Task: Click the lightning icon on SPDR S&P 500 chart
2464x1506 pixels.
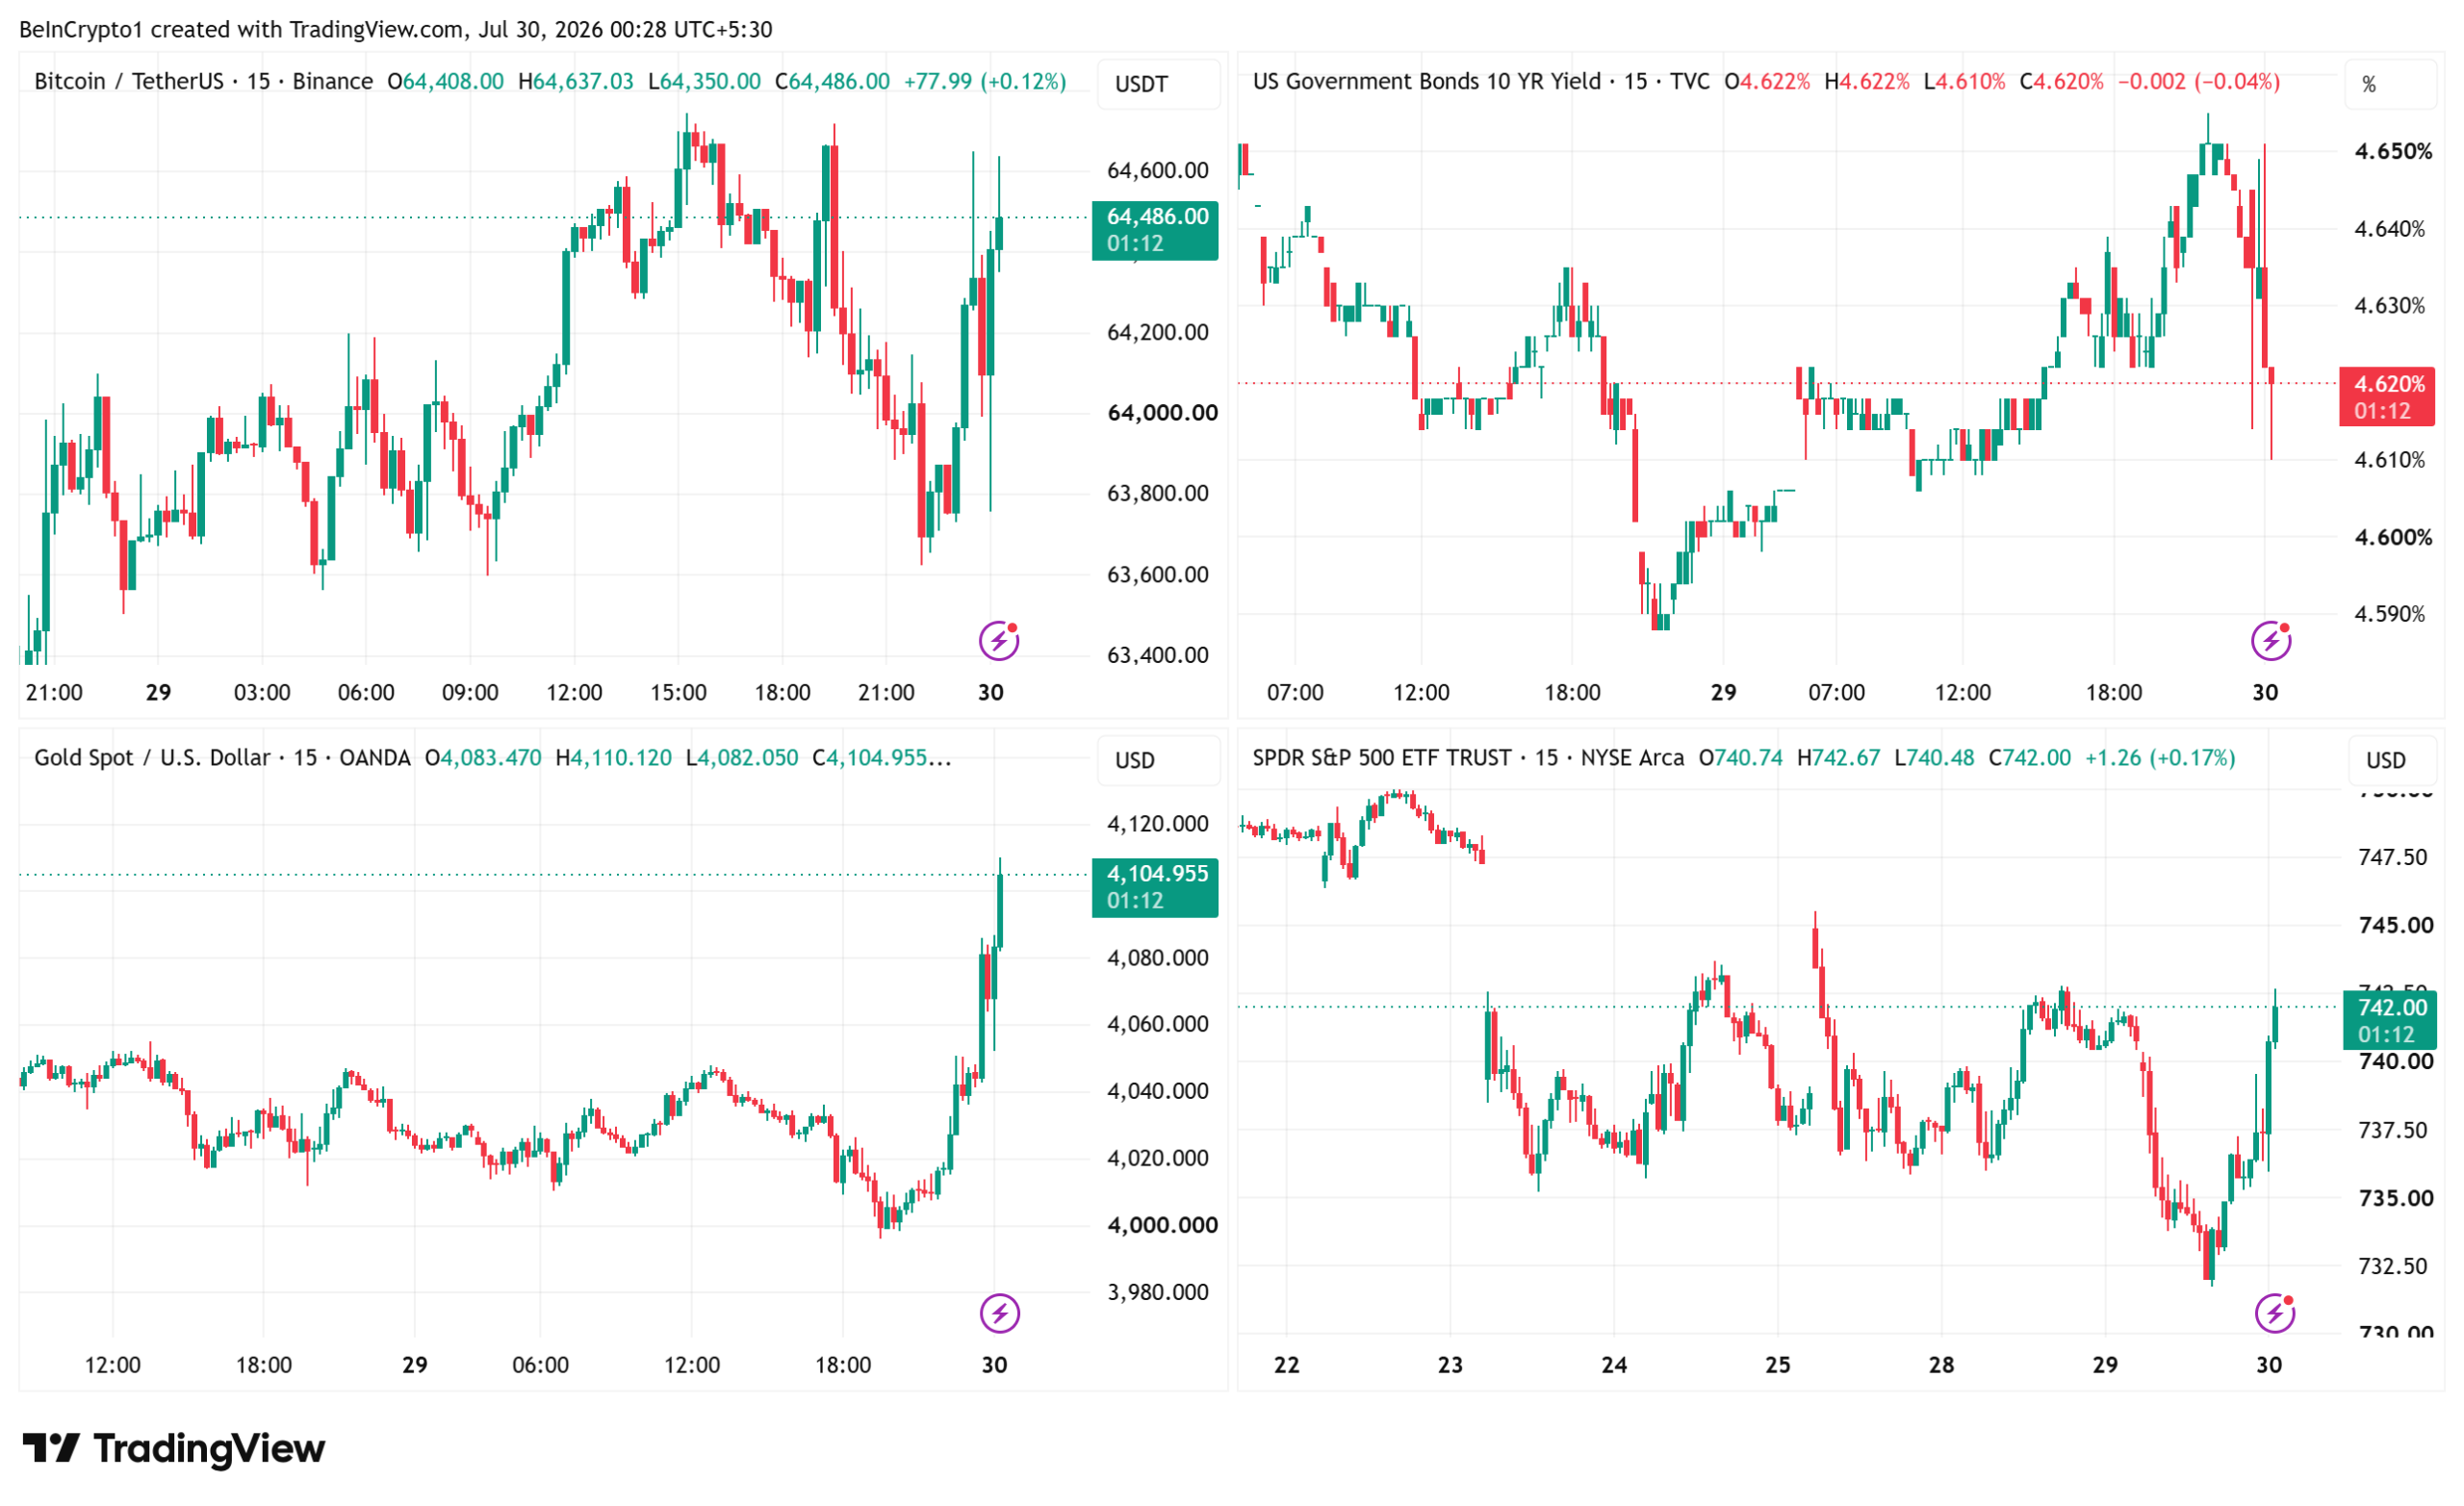Action: click(2274, 1313)
